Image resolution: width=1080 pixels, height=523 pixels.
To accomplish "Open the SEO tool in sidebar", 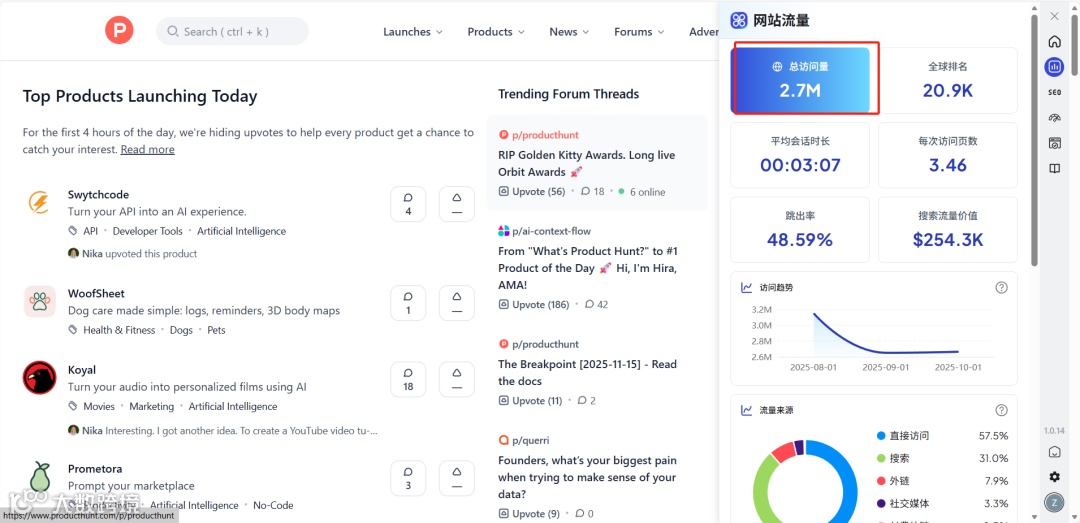I will (1054, 92).
